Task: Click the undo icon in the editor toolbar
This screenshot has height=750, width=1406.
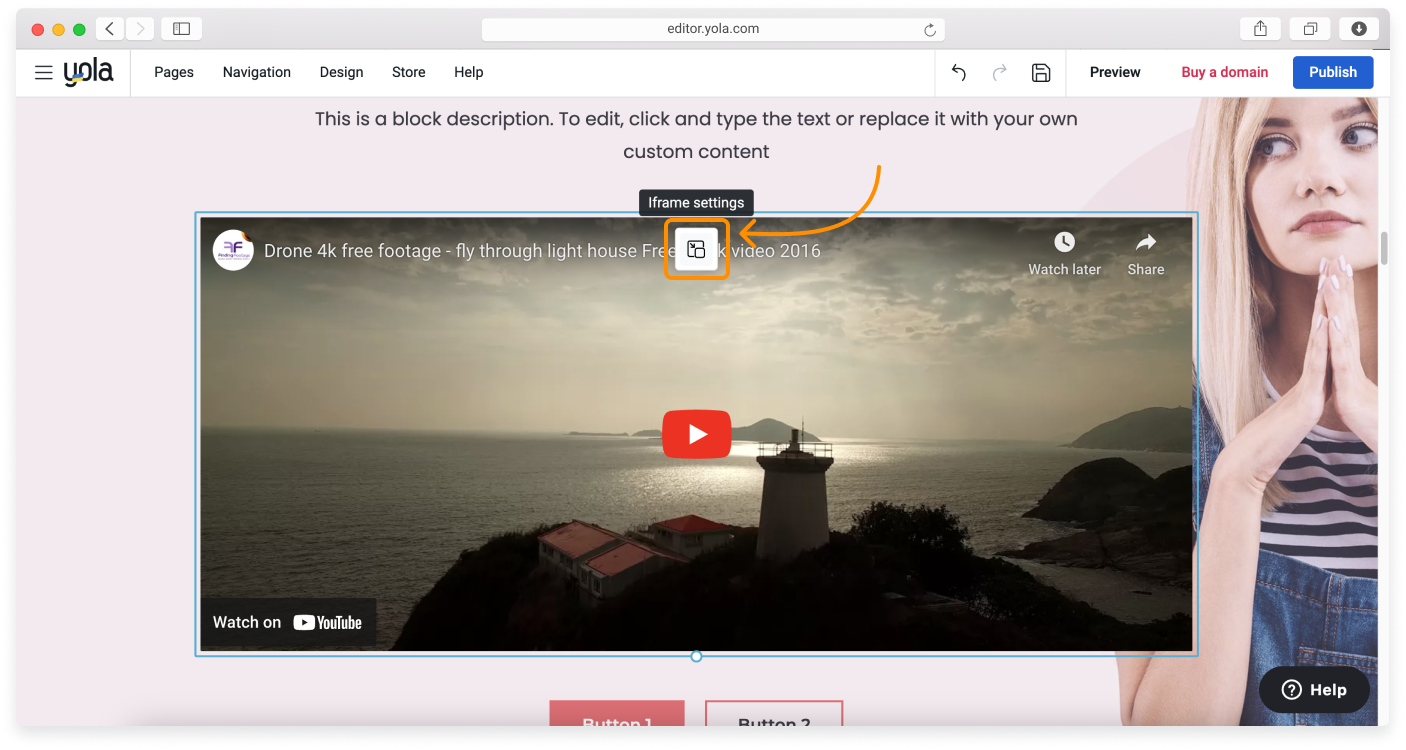Action: (958, 72)
